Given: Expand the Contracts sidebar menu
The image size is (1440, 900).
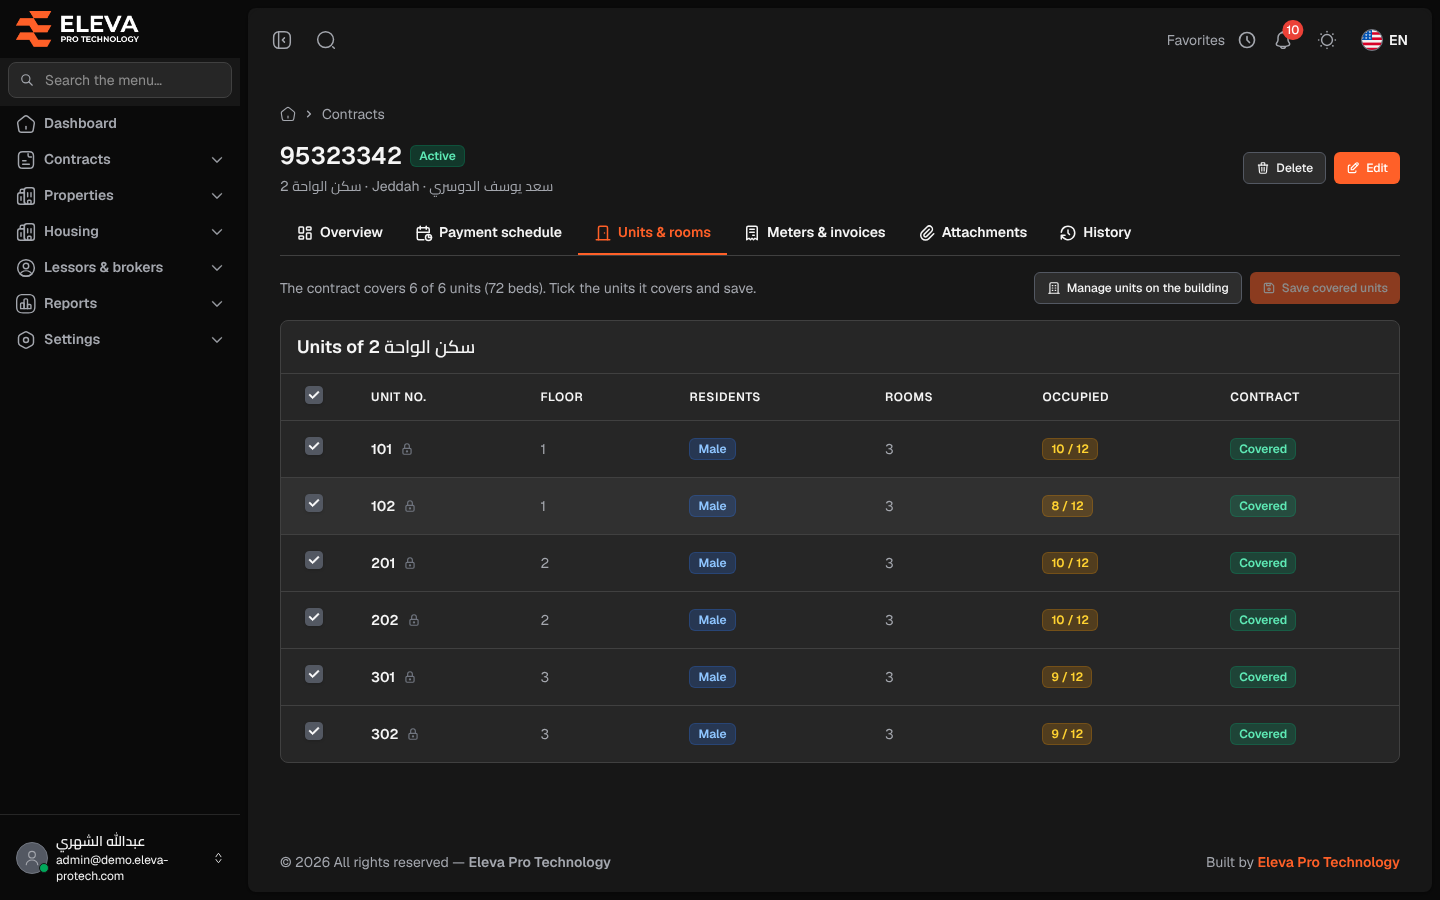Looking at the screenshot, I should click(120, 159).
